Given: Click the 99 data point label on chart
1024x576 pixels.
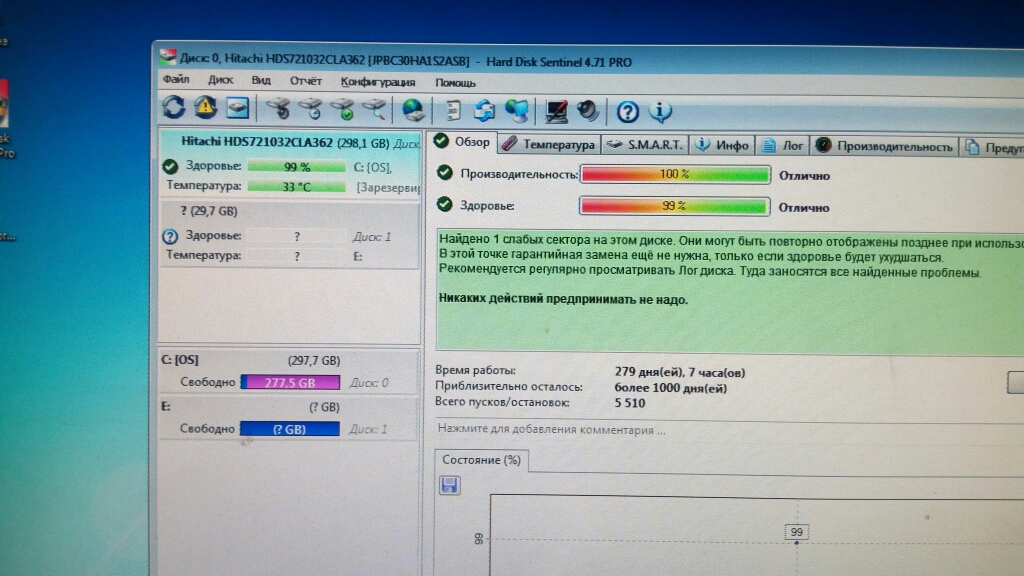Looking at the screenshot, I should click(797, 532).
